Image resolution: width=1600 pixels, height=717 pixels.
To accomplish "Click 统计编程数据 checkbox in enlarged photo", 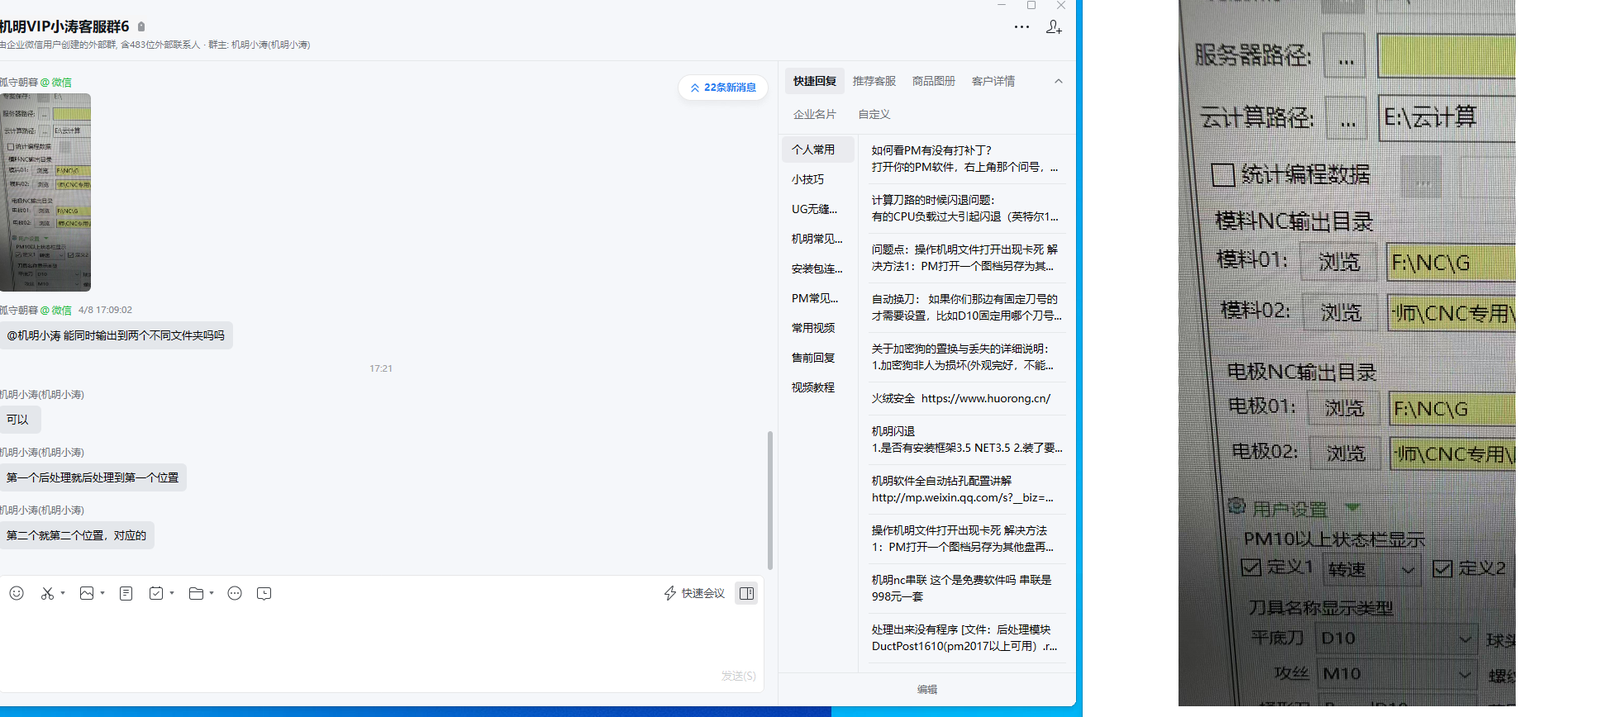I will point(1222,175).
